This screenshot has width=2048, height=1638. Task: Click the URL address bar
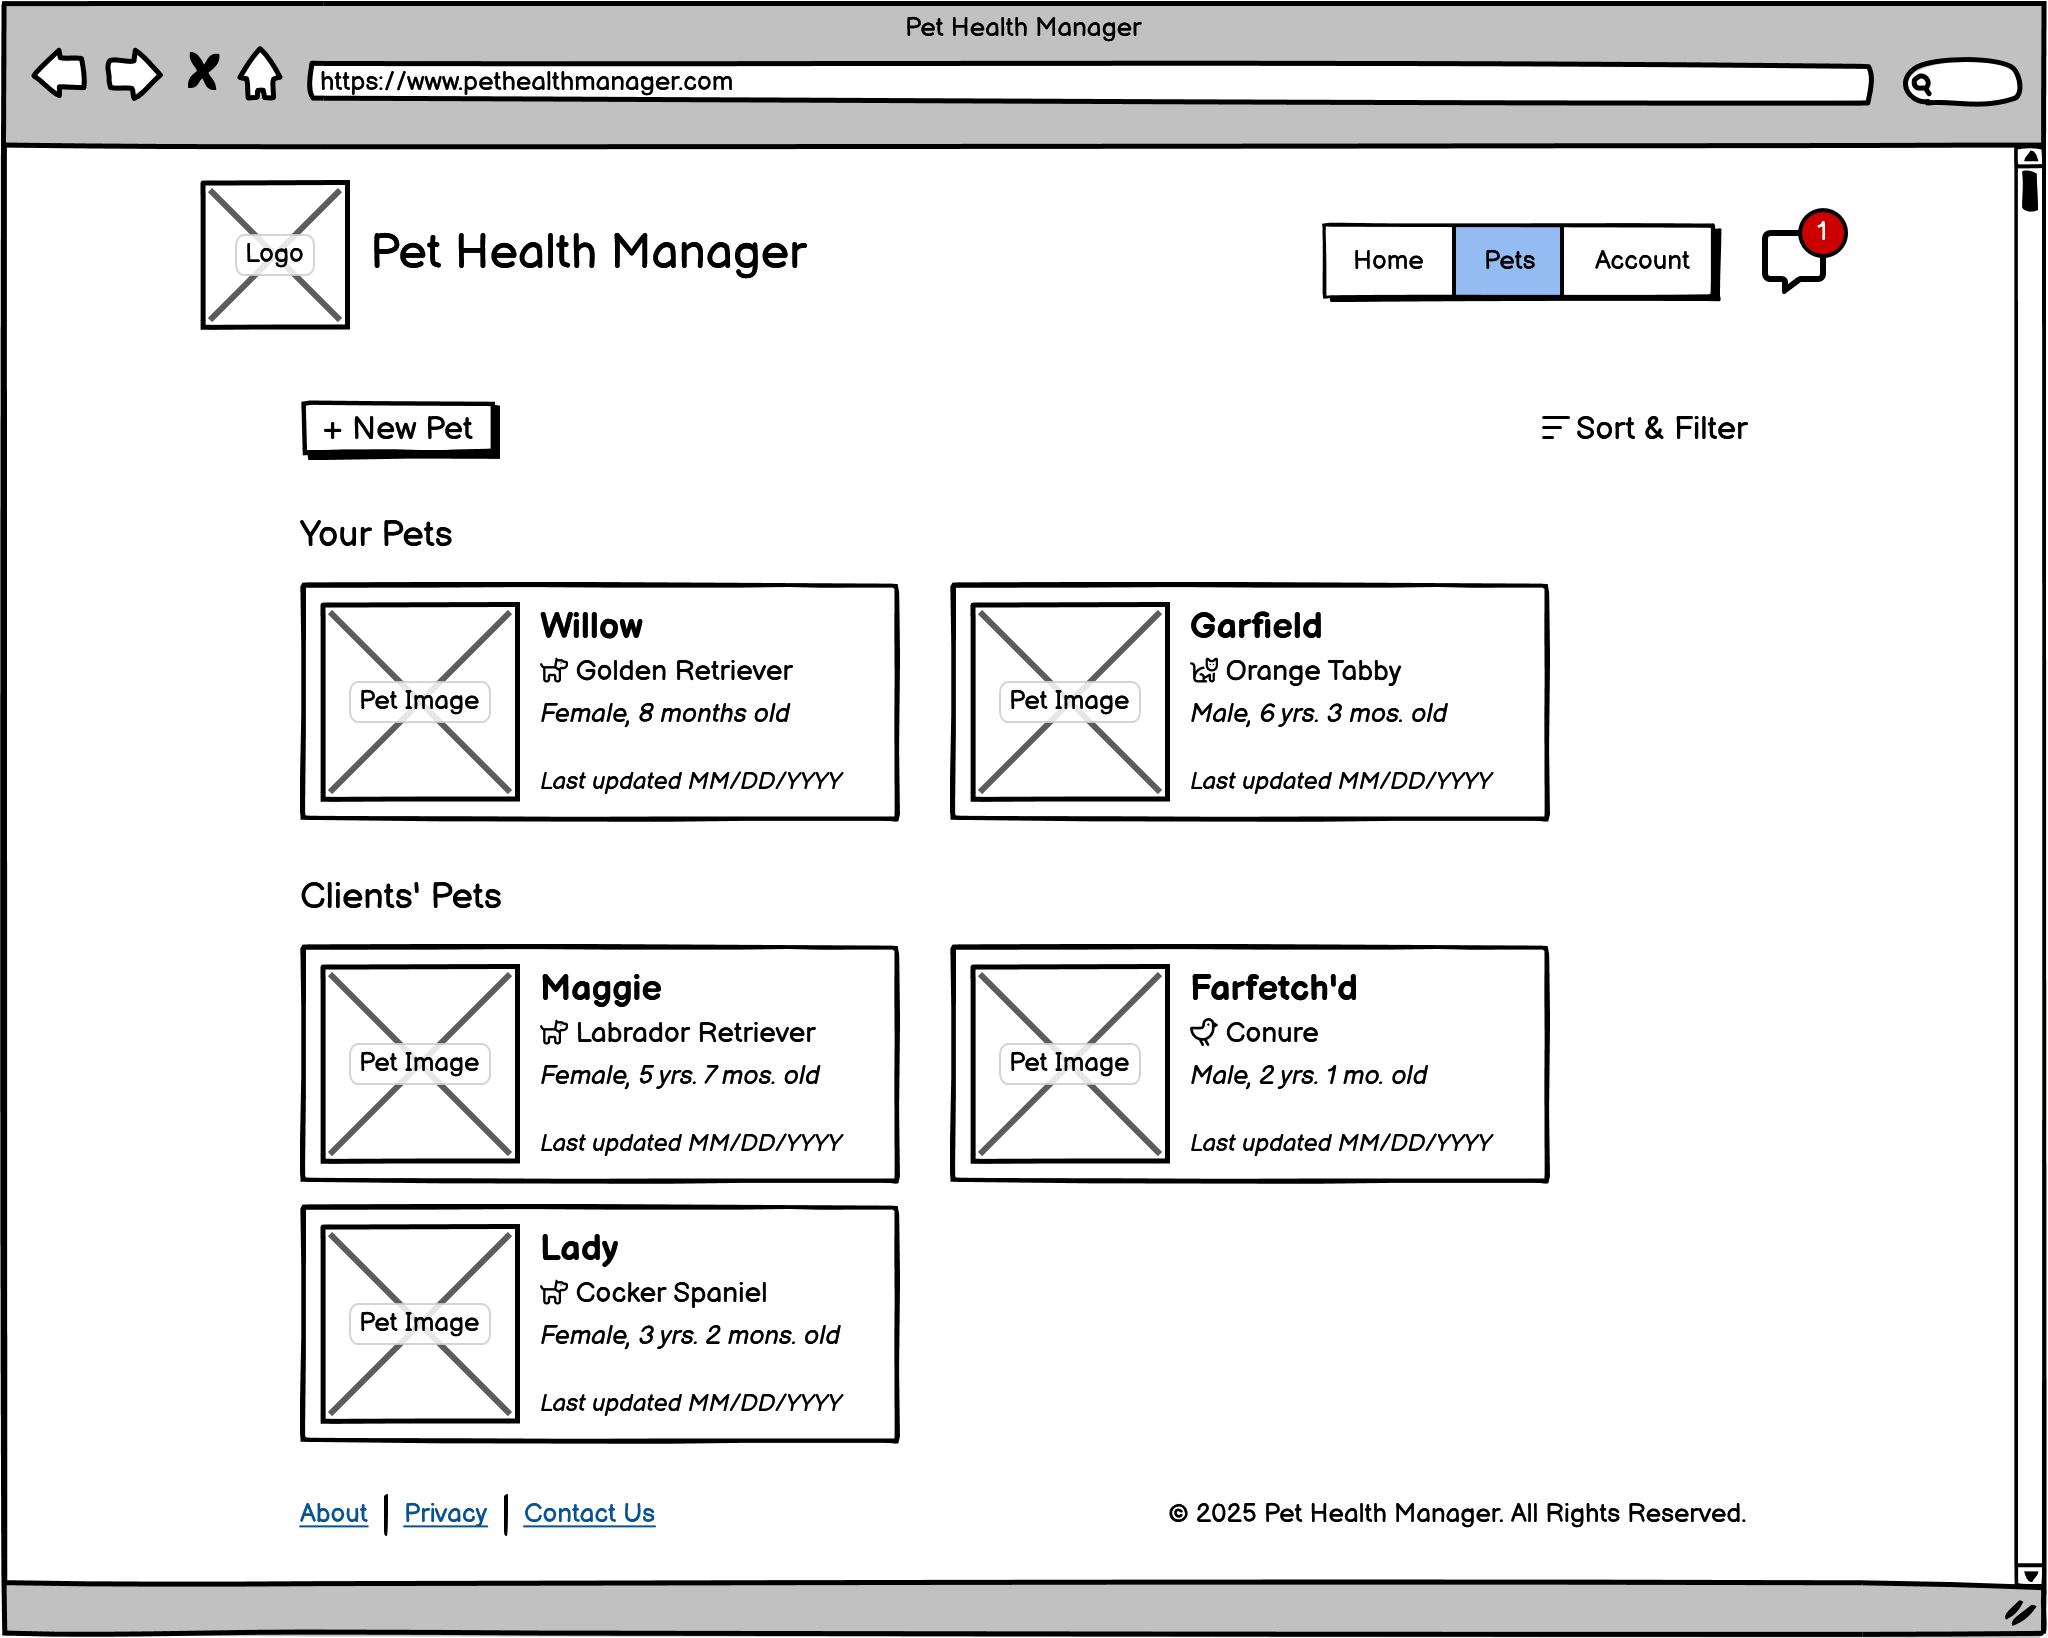tap(1090, 82)
